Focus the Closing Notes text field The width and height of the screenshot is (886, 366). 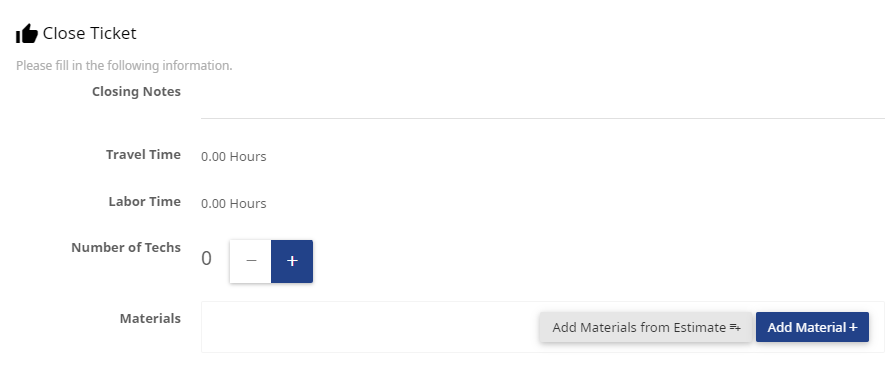pyautogui.click(x=542, y=102)
